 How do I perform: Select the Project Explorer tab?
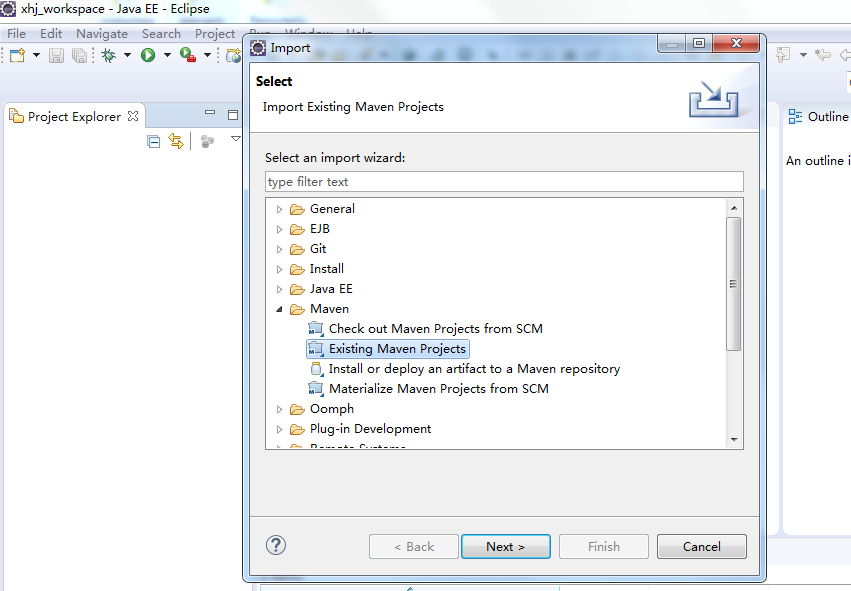pos(74,117)
